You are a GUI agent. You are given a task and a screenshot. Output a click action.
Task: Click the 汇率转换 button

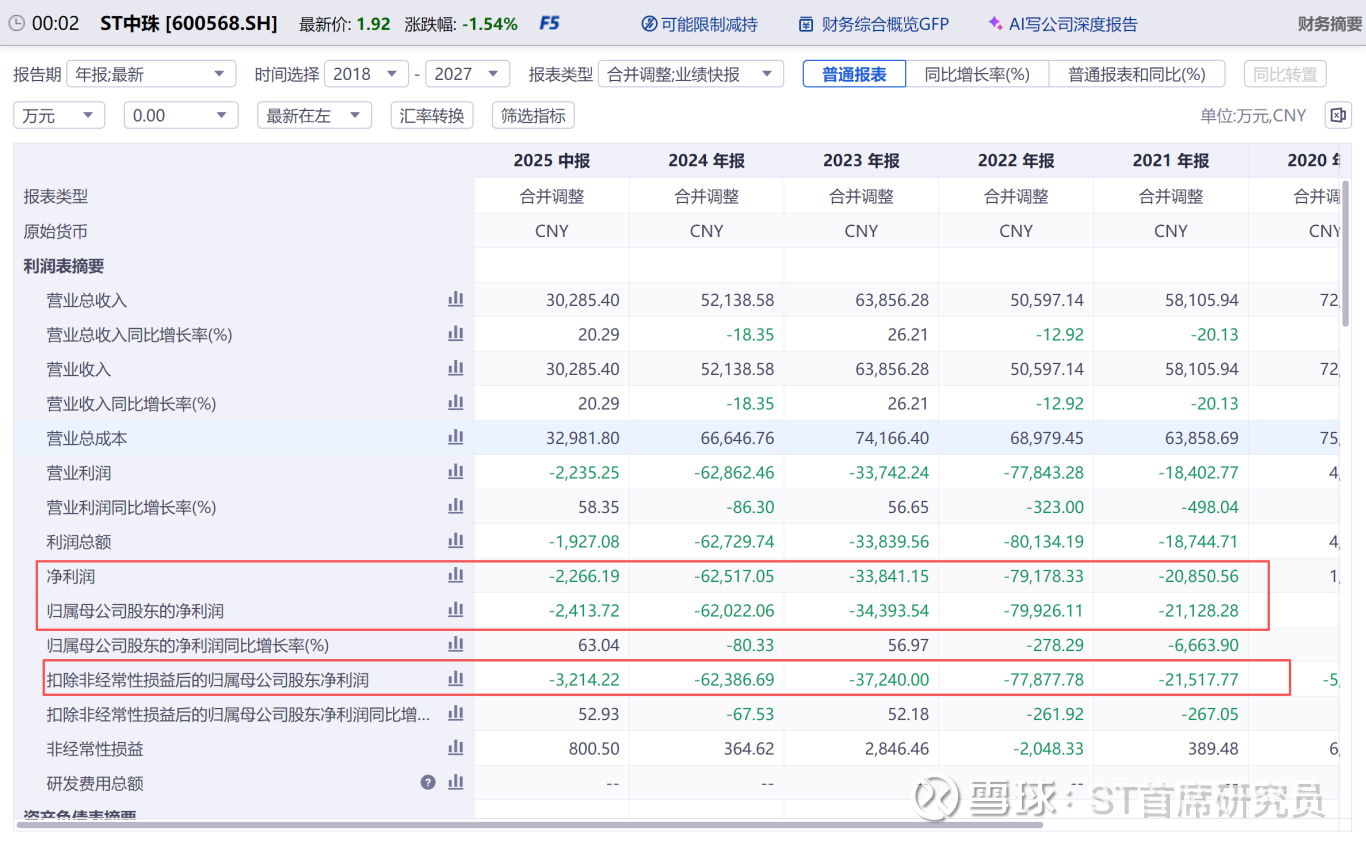(x=432, y=116)
